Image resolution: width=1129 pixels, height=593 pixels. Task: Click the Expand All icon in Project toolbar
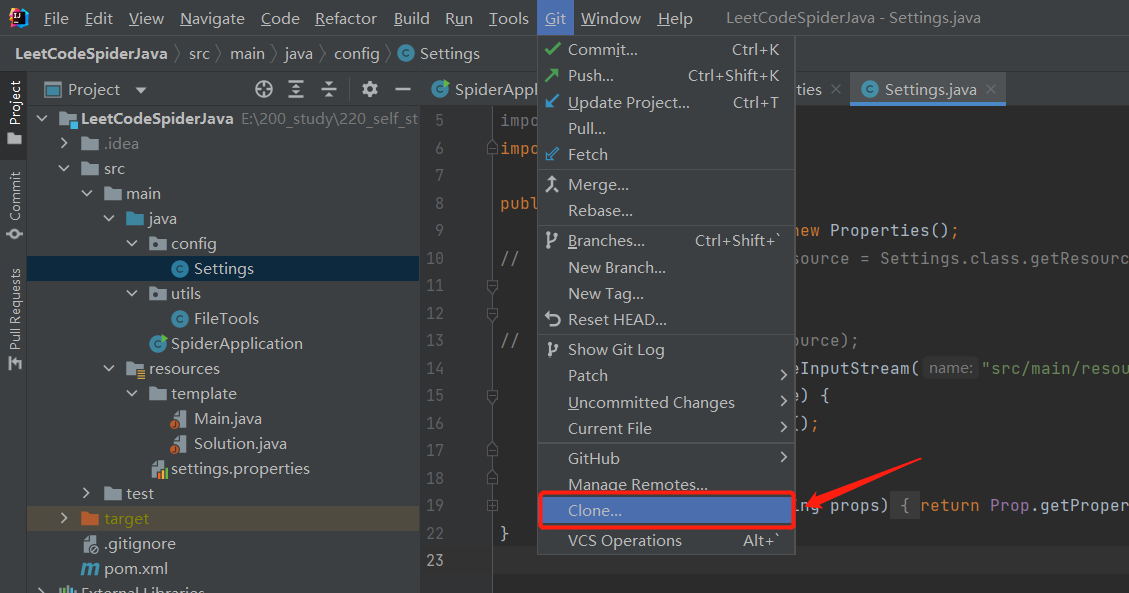[296, 90]
